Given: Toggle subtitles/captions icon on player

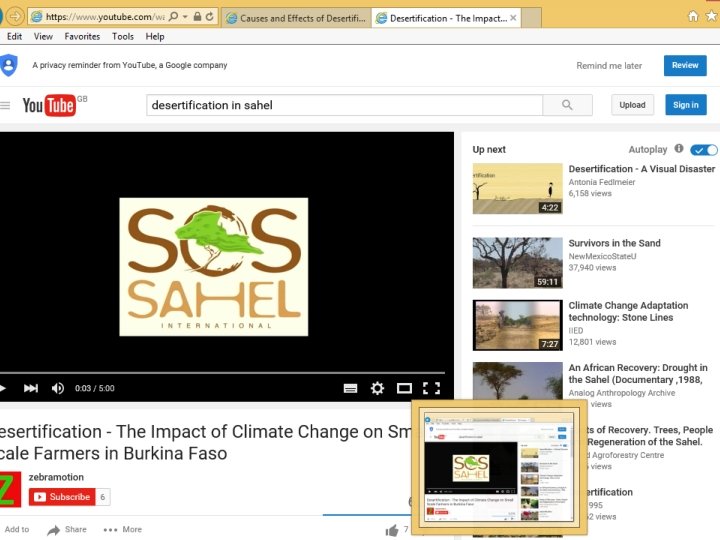Looking at the screenshot, I should pyautogui.click(x=350, y=388).
